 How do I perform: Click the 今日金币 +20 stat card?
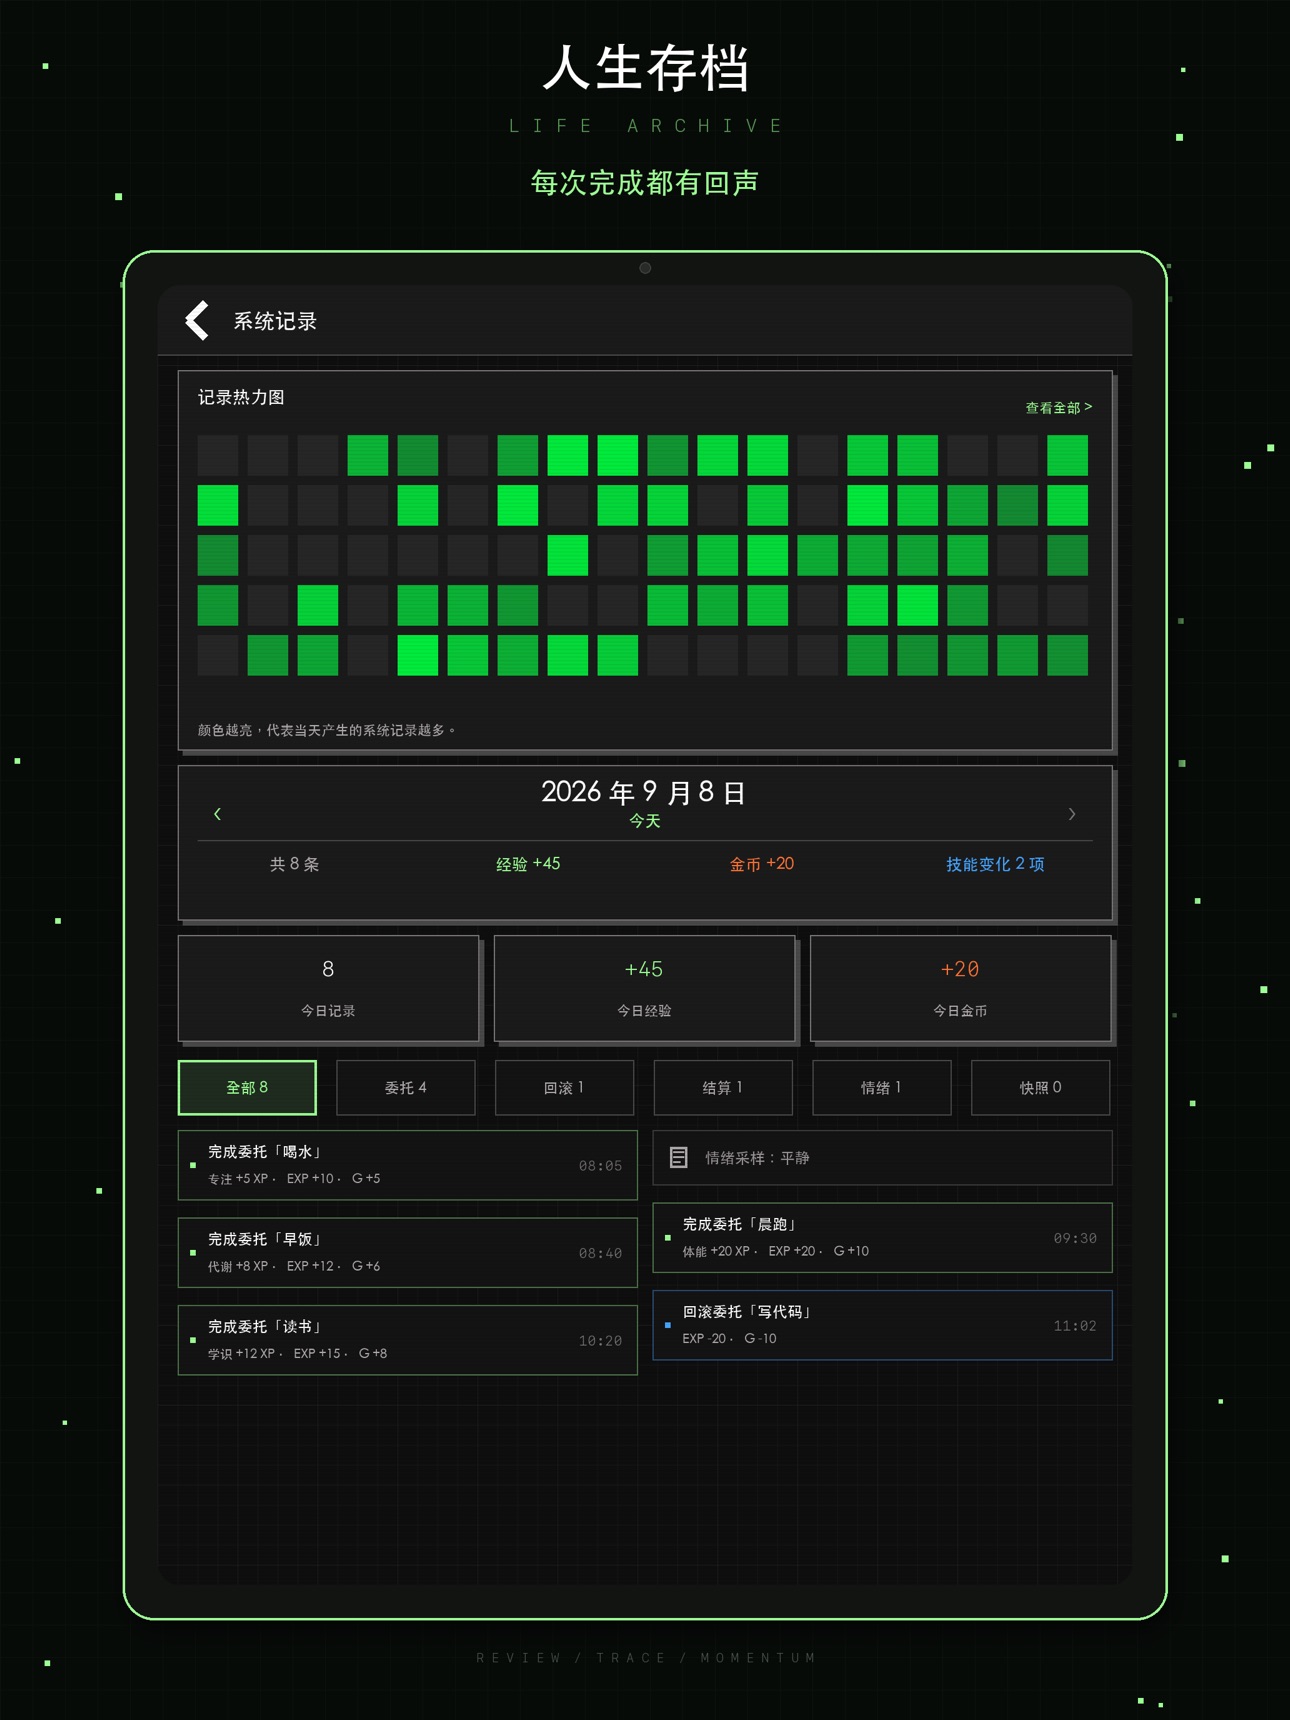pyautogui.click(x=960, y=988)
